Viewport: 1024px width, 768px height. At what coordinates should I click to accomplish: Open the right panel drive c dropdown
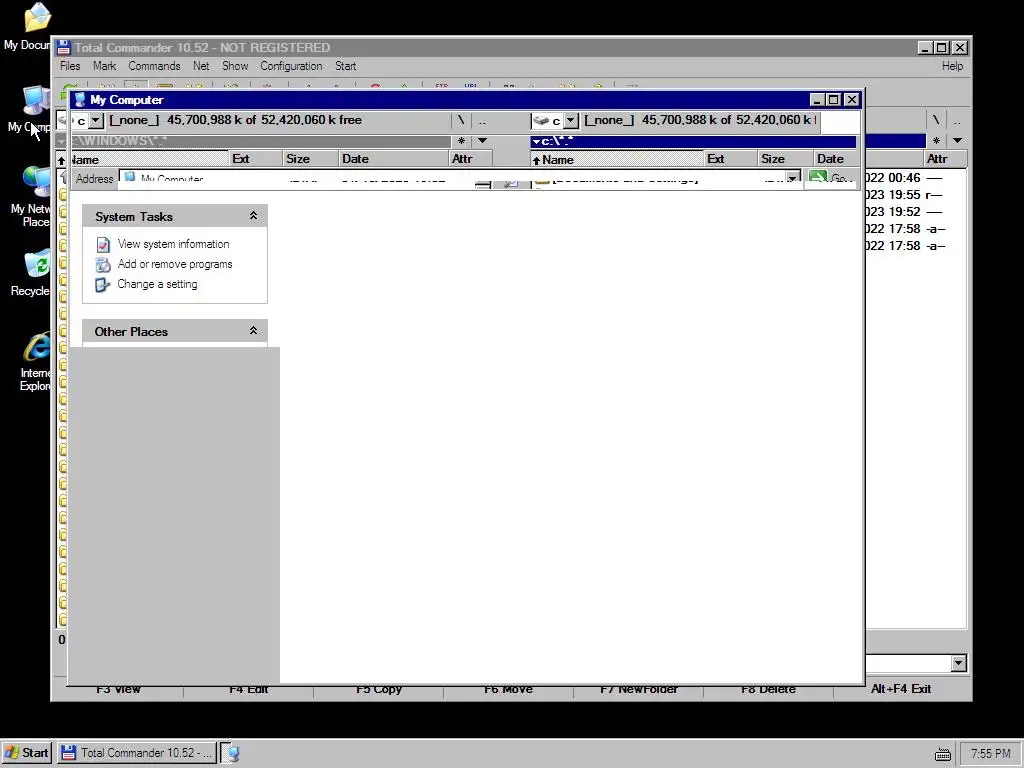click(x=571, y=120)
